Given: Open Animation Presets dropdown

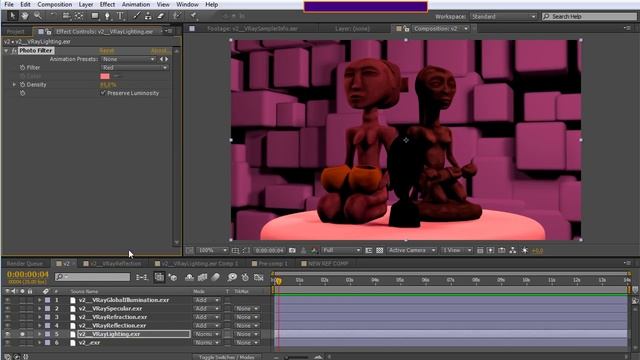Looking at the screenshot, I should tap(128, 59).
